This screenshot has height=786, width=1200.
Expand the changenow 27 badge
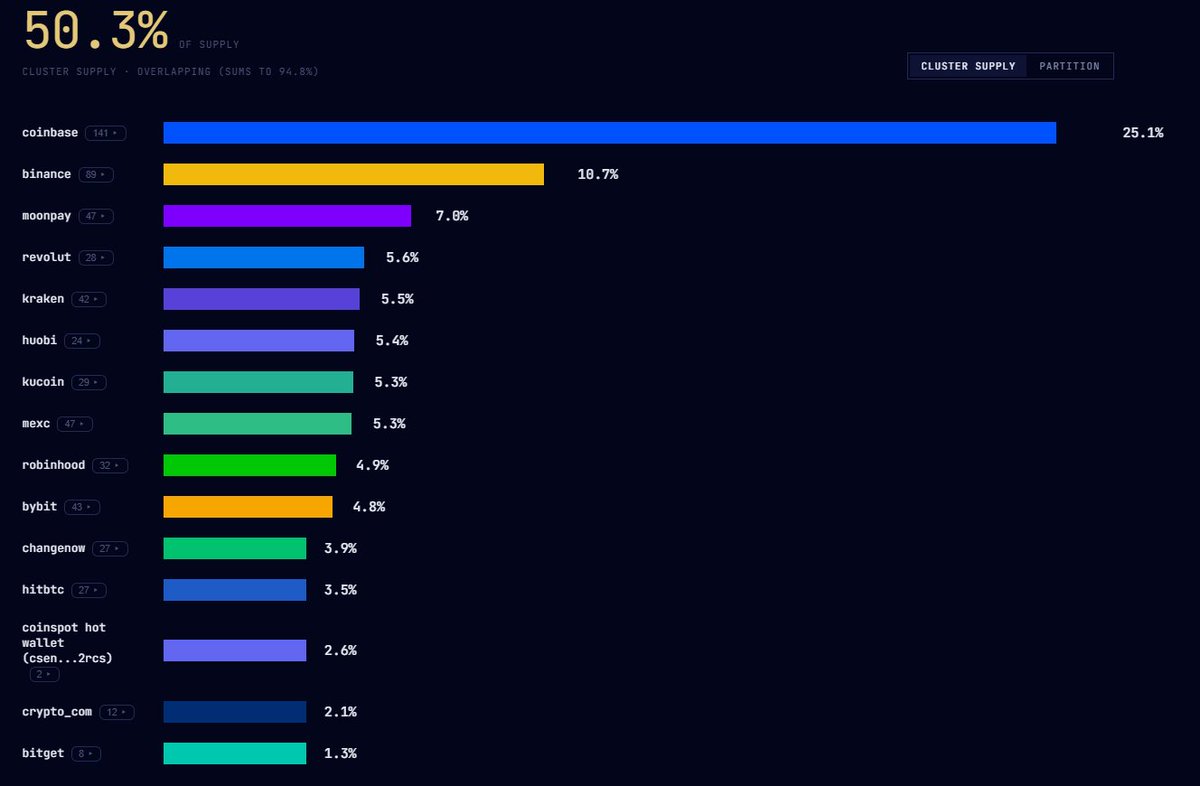click(110, 548)
